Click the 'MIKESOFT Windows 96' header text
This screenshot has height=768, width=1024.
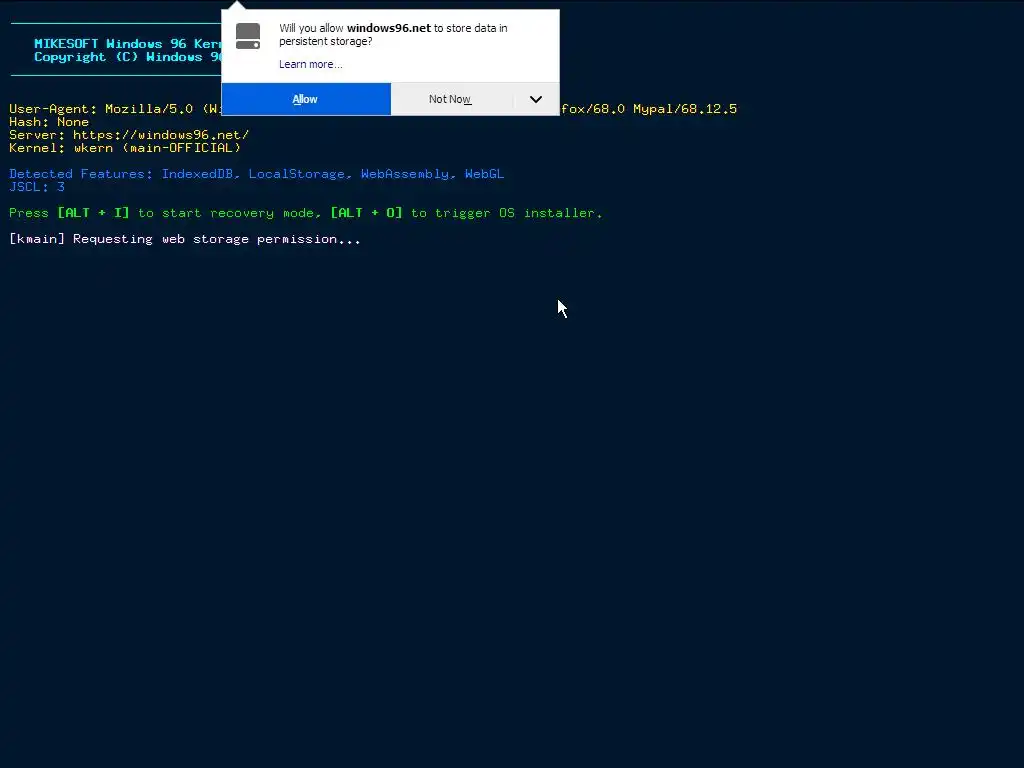coord(128,44)
